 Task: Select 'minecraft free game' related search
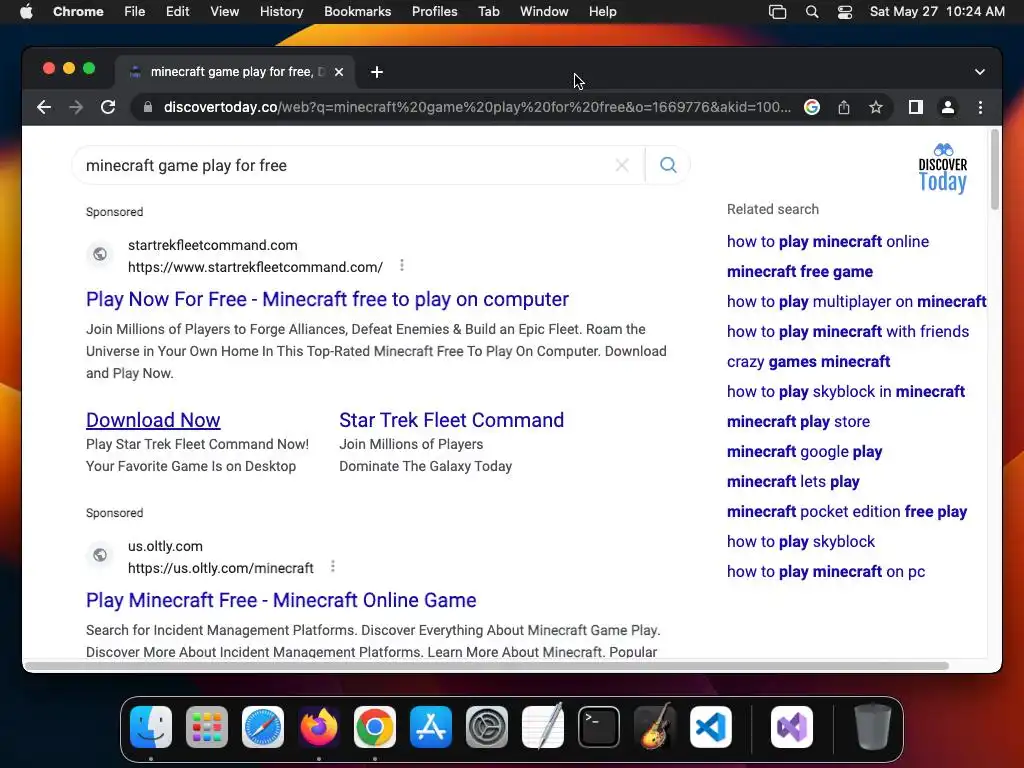799,272
